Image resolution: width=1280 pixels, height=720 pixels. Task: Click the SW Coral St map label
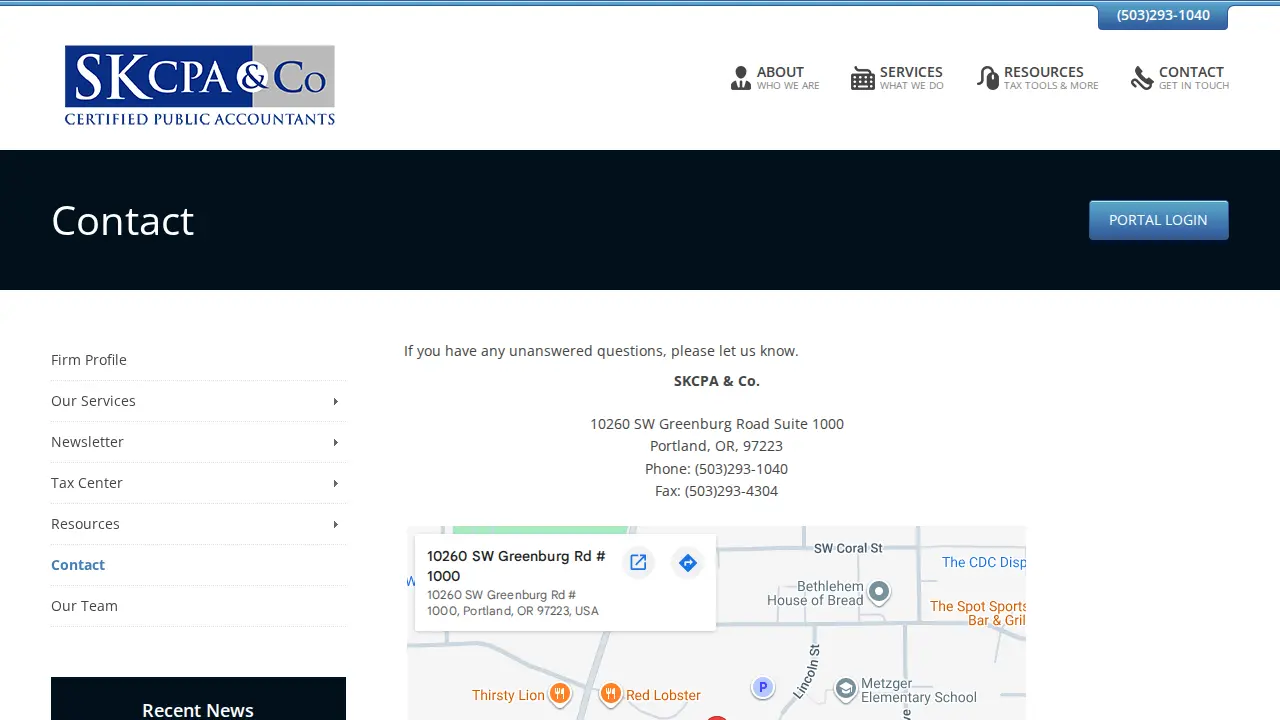click(x=848, y=548)
